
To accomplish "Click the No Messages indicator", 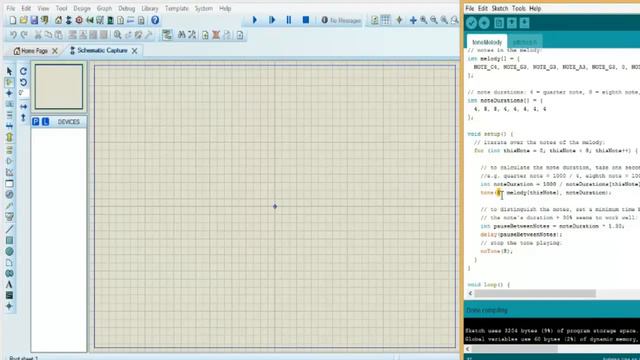I will tap(341, 20).
